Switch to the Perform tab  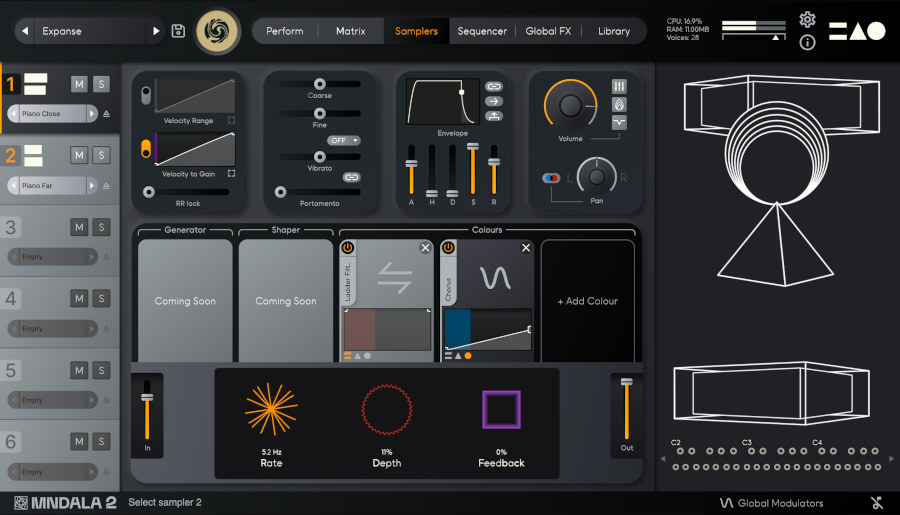285,31
